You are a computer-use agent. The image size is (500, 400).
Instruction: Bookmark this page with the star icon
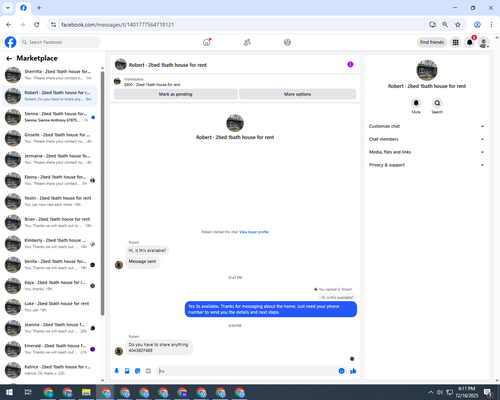point(458,25)
